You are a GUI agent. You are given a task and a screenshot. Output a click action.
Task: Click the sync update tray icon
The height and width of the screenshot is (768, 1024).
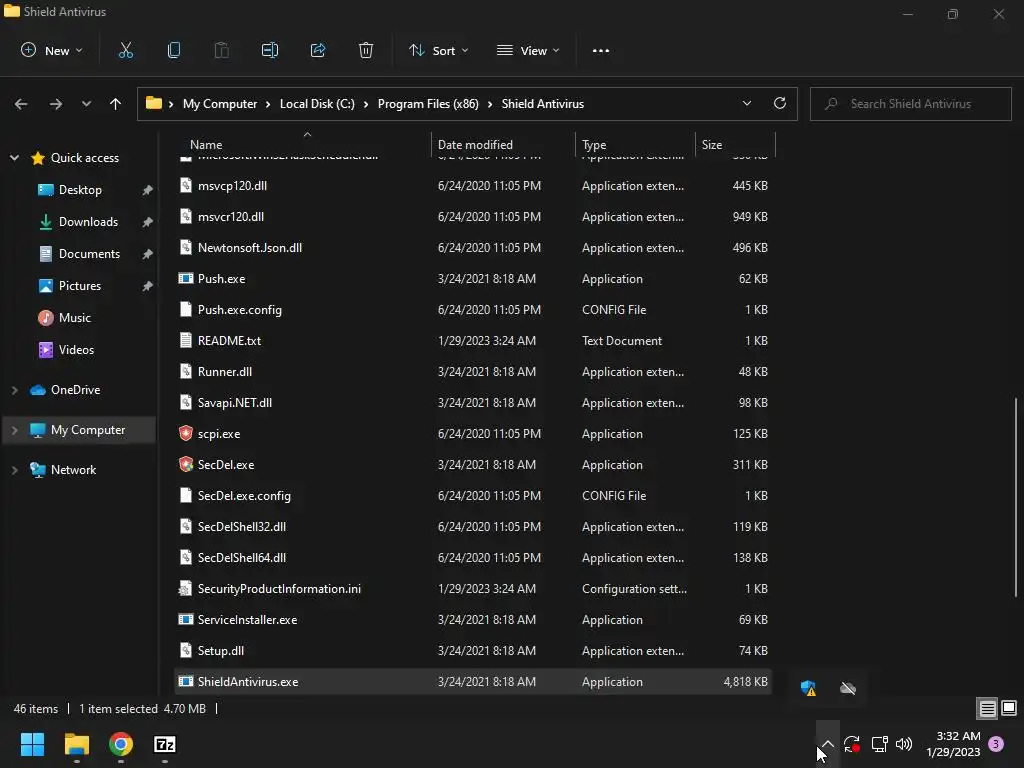[x=852, y=744]
